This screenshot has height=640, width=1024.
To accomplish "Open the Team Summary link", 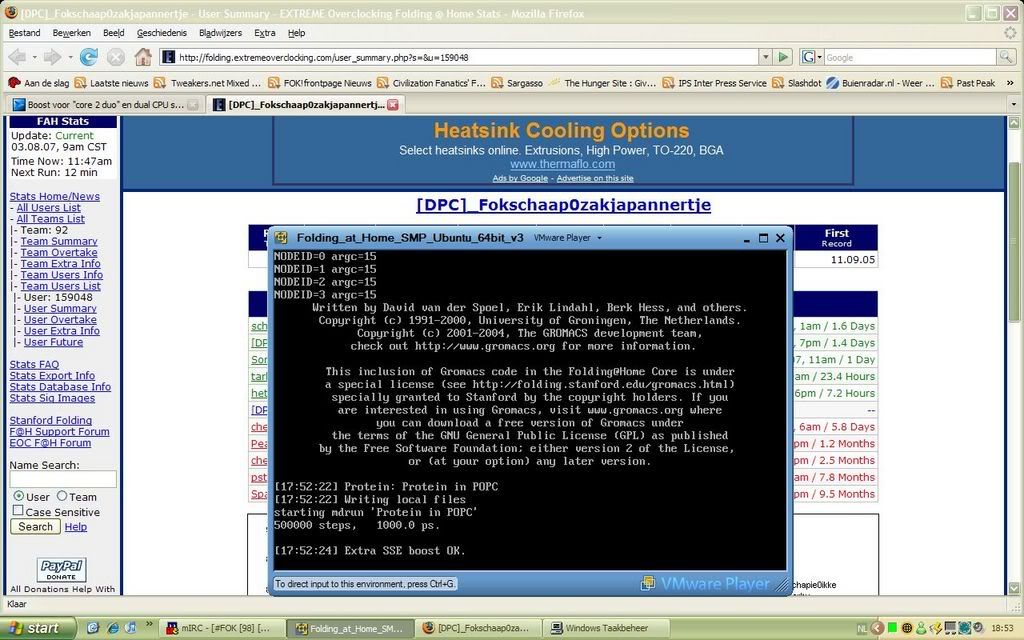I will click(x=59, y=241).
